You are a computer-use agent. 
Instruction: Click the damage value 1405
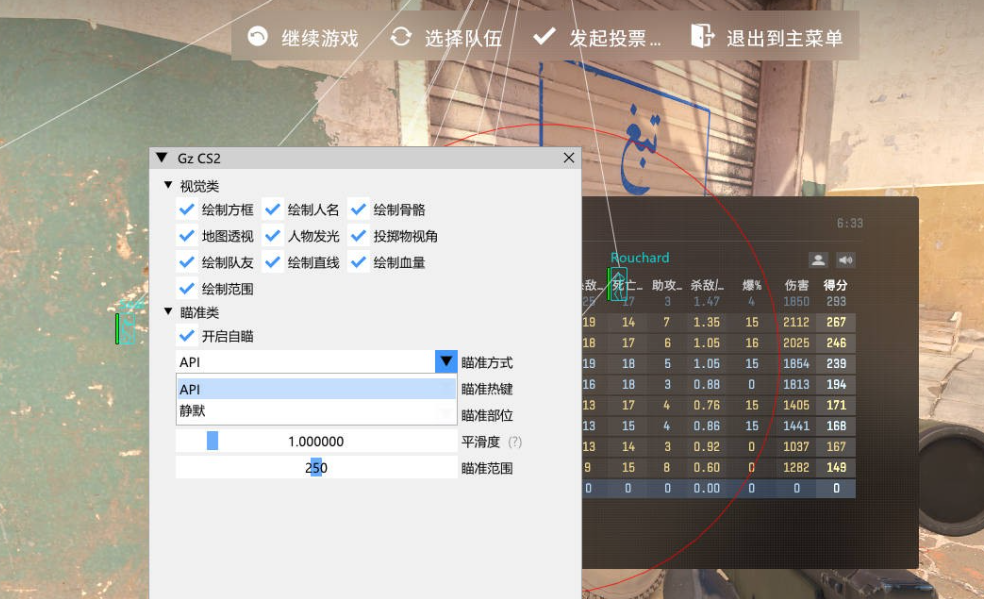[796, 405]
